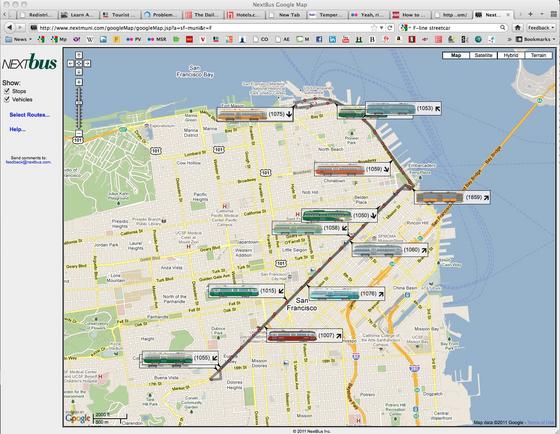Reload the page with the refresh icon
Screen dimensions: 560x434
[x=390, y=28]
